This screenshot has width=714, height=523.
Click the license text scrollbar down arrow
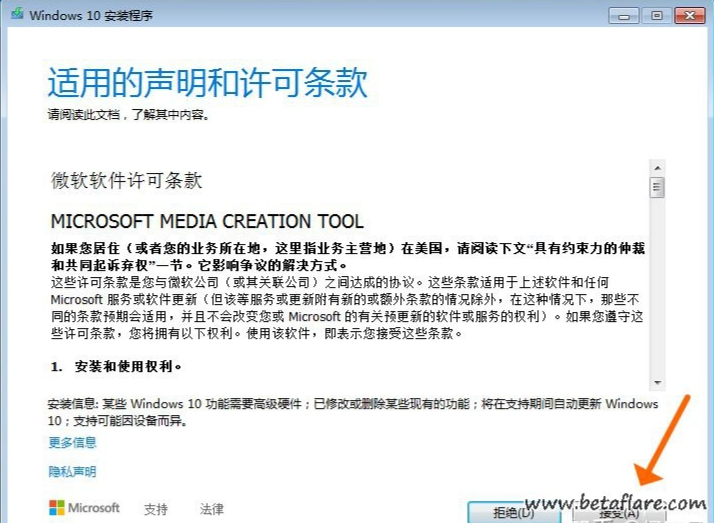[657, 382]
